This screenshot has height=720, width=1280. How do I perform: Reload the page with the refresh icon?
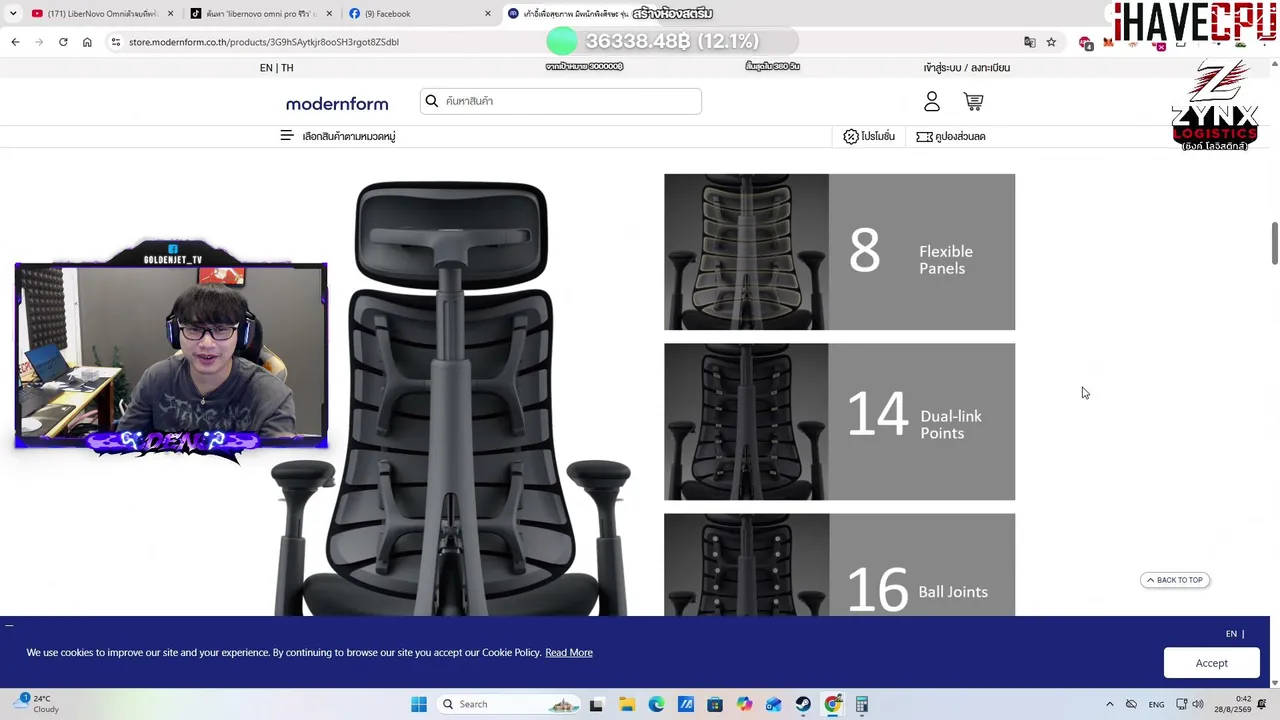click(x=63, y=42)
